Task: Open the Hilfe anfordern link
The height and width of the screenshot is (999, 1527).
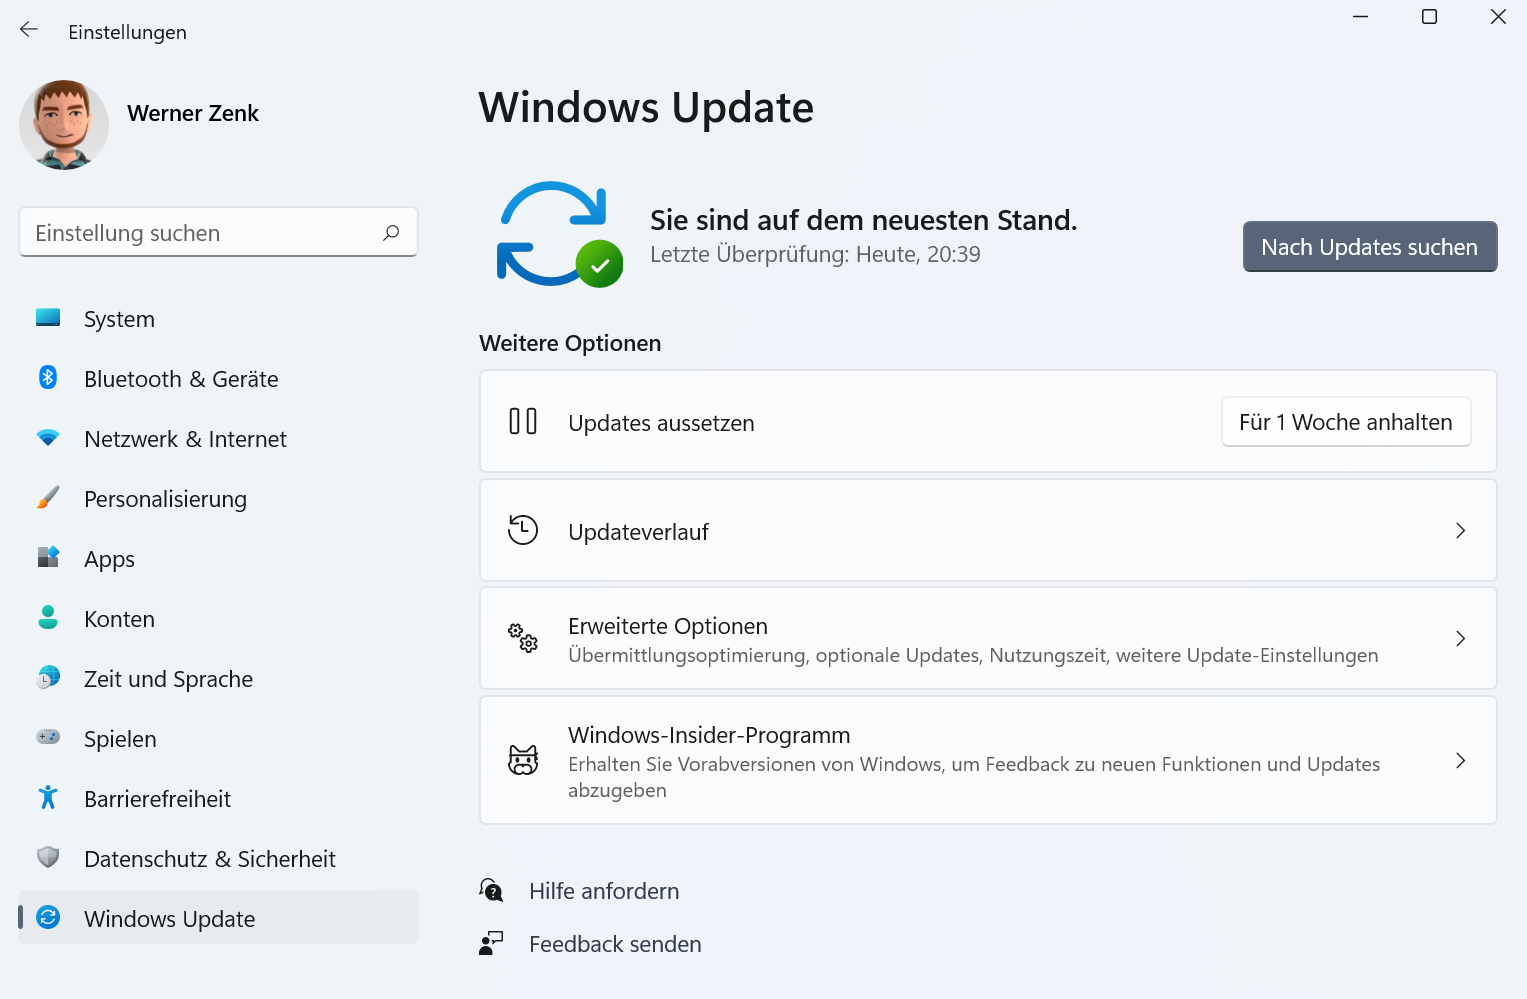Action: 603,891
